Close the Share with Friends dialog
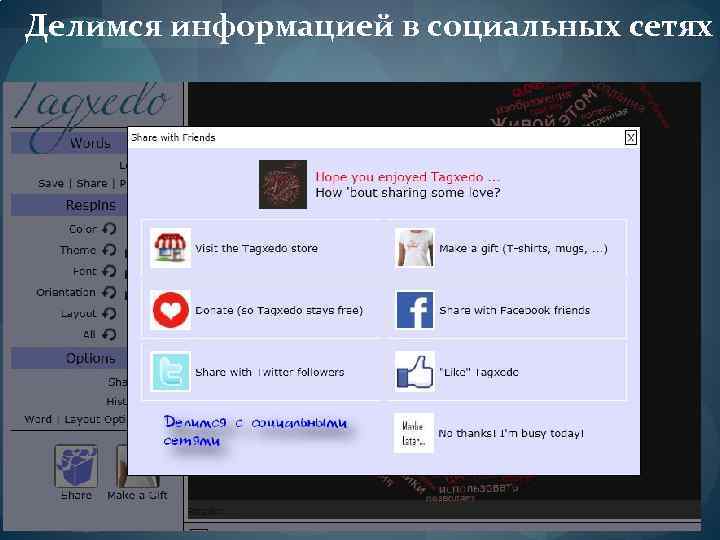The width and height of the screenshot is (720, 540). coord(631,137)
